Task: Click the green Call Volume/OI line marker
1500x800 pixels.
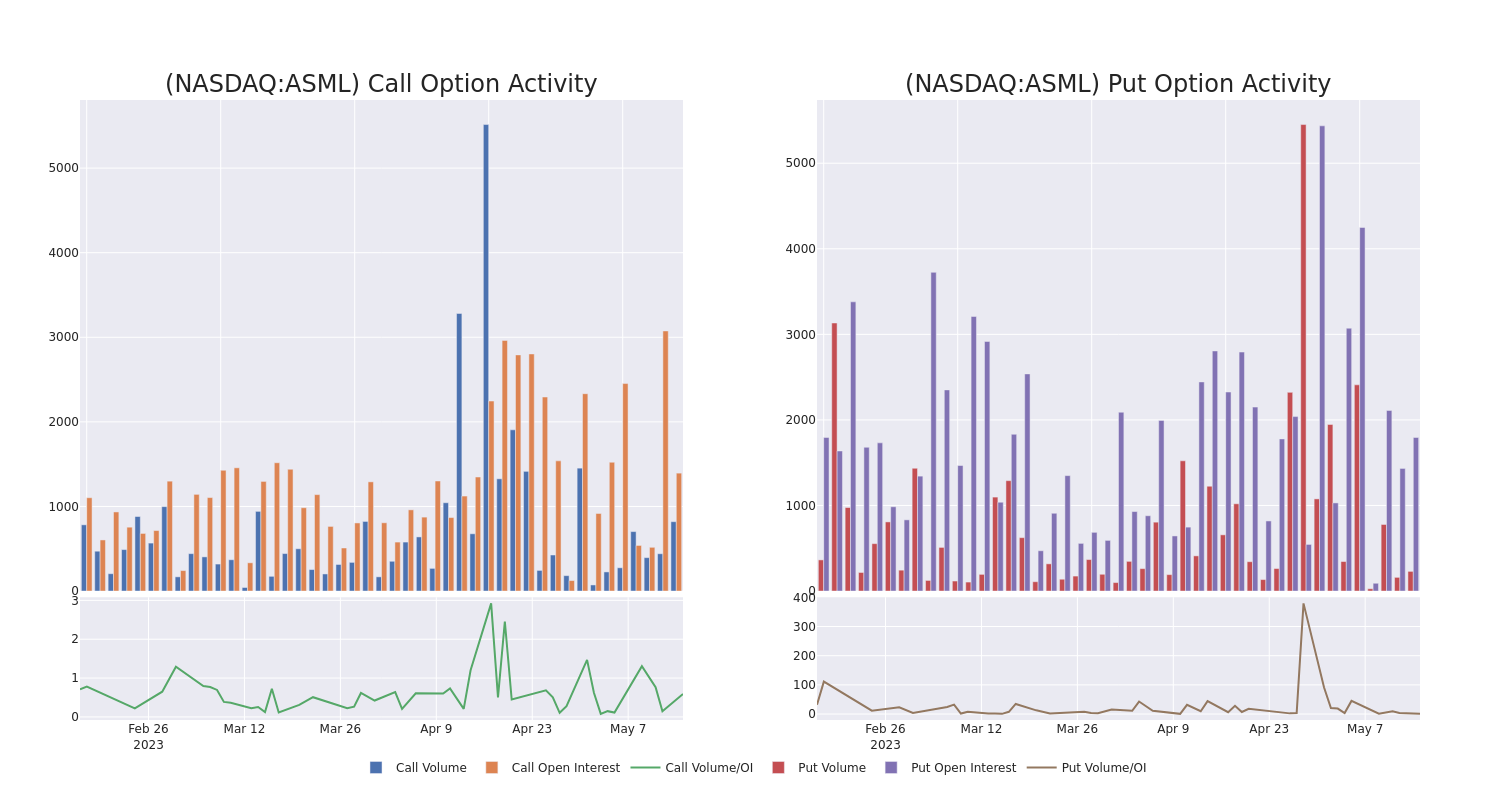Action: click(645, 768)
